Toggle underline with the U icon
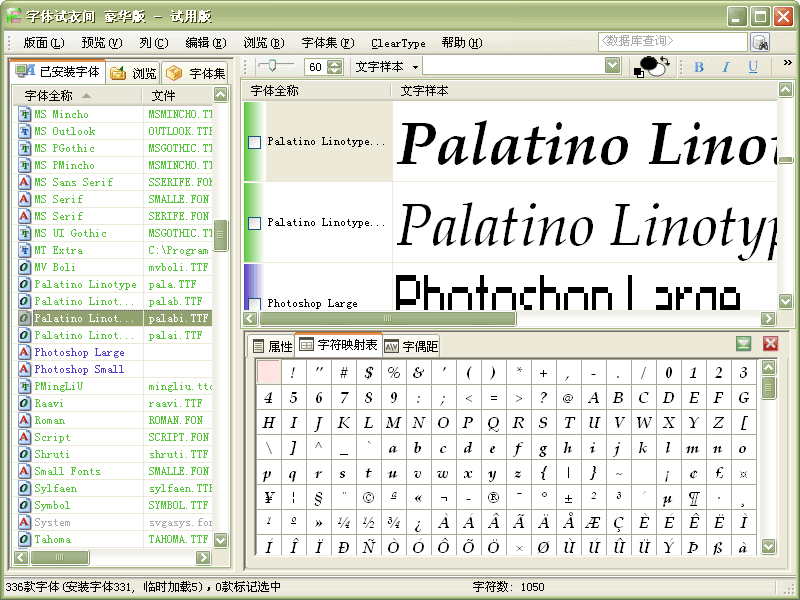800x600 pixels. point(753,67)
